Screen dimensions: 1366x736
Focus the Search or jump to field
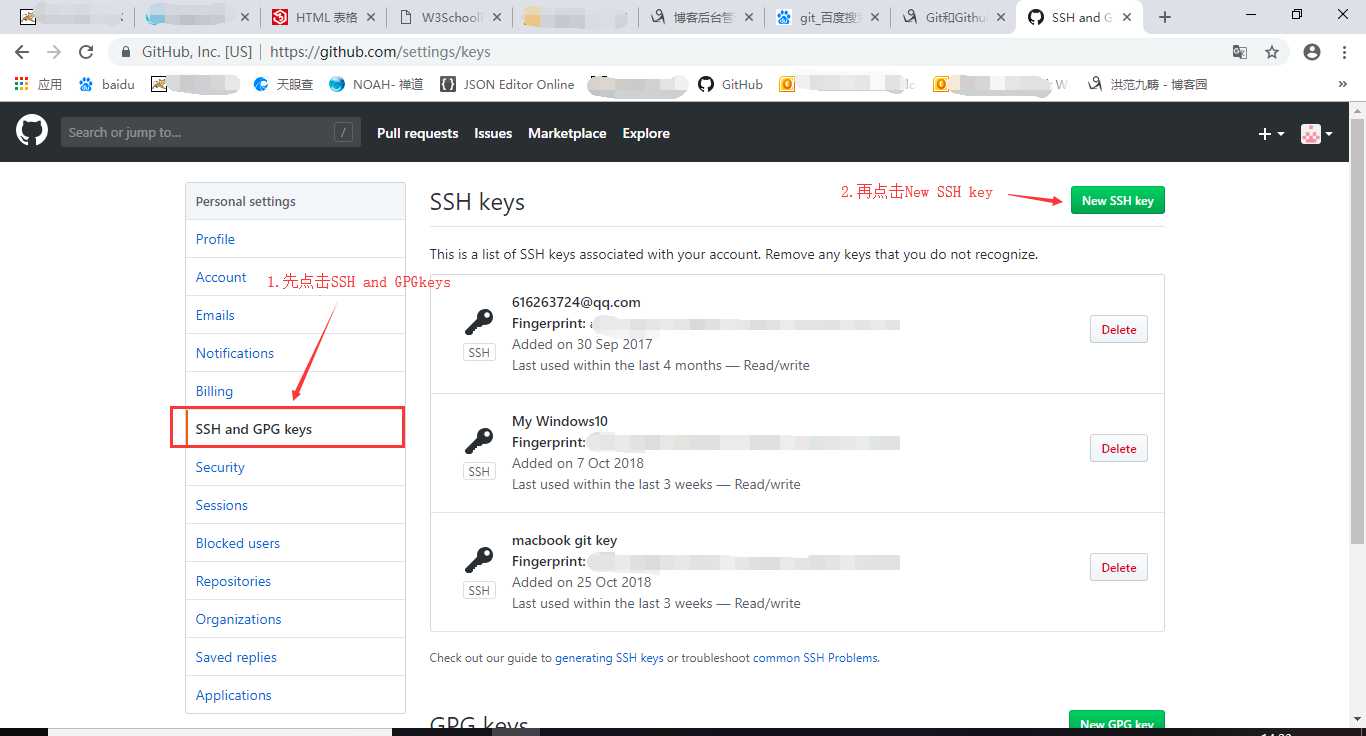pyautogui.click(x=210, y=132)
